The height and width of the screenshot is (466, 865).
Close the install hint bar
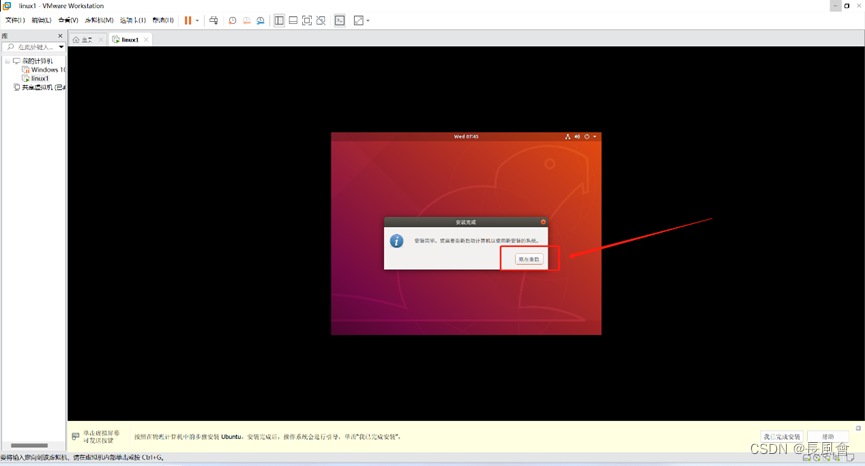(x=858, y=428)
